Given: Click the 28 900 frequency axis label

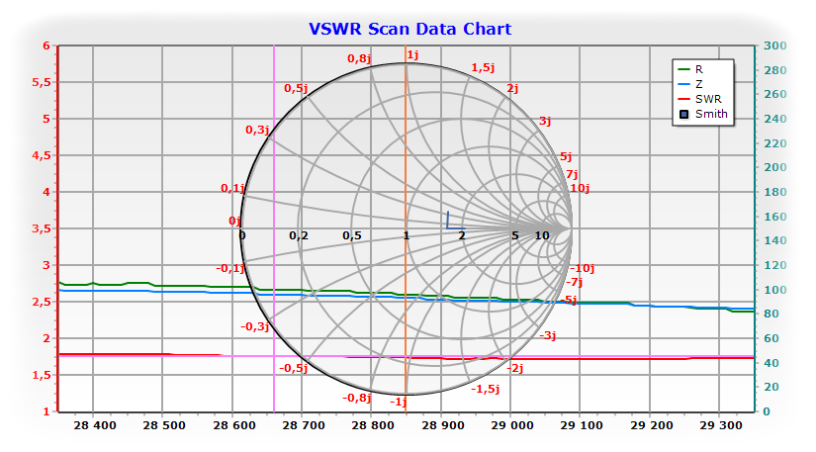Looking at the screenshot, I should point(443,425).
